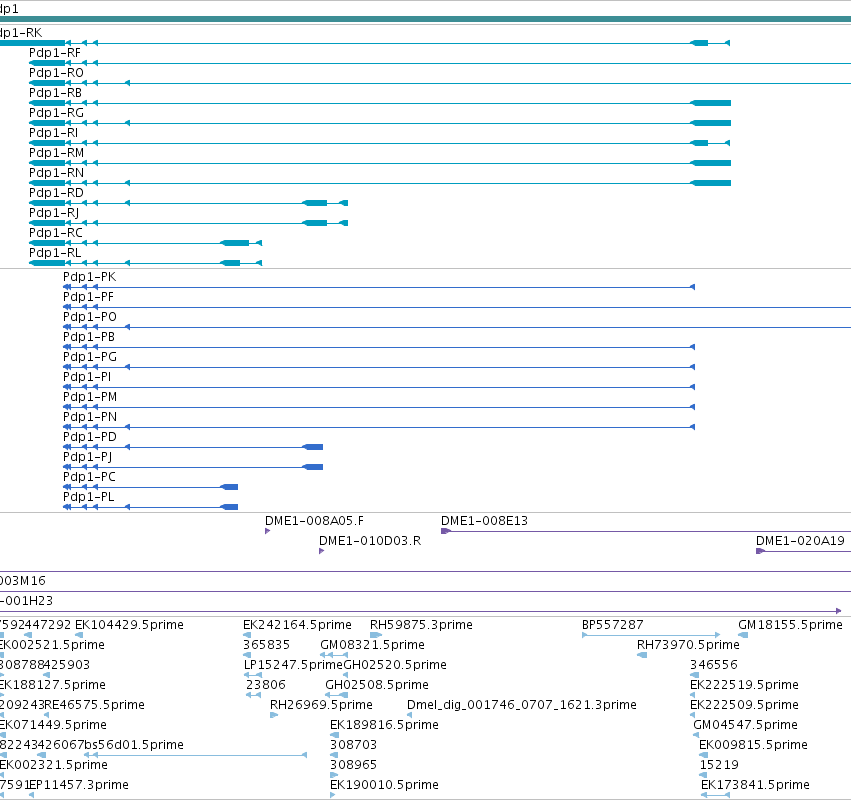Click the Pdp1-PC protein label

pos(90,477)
